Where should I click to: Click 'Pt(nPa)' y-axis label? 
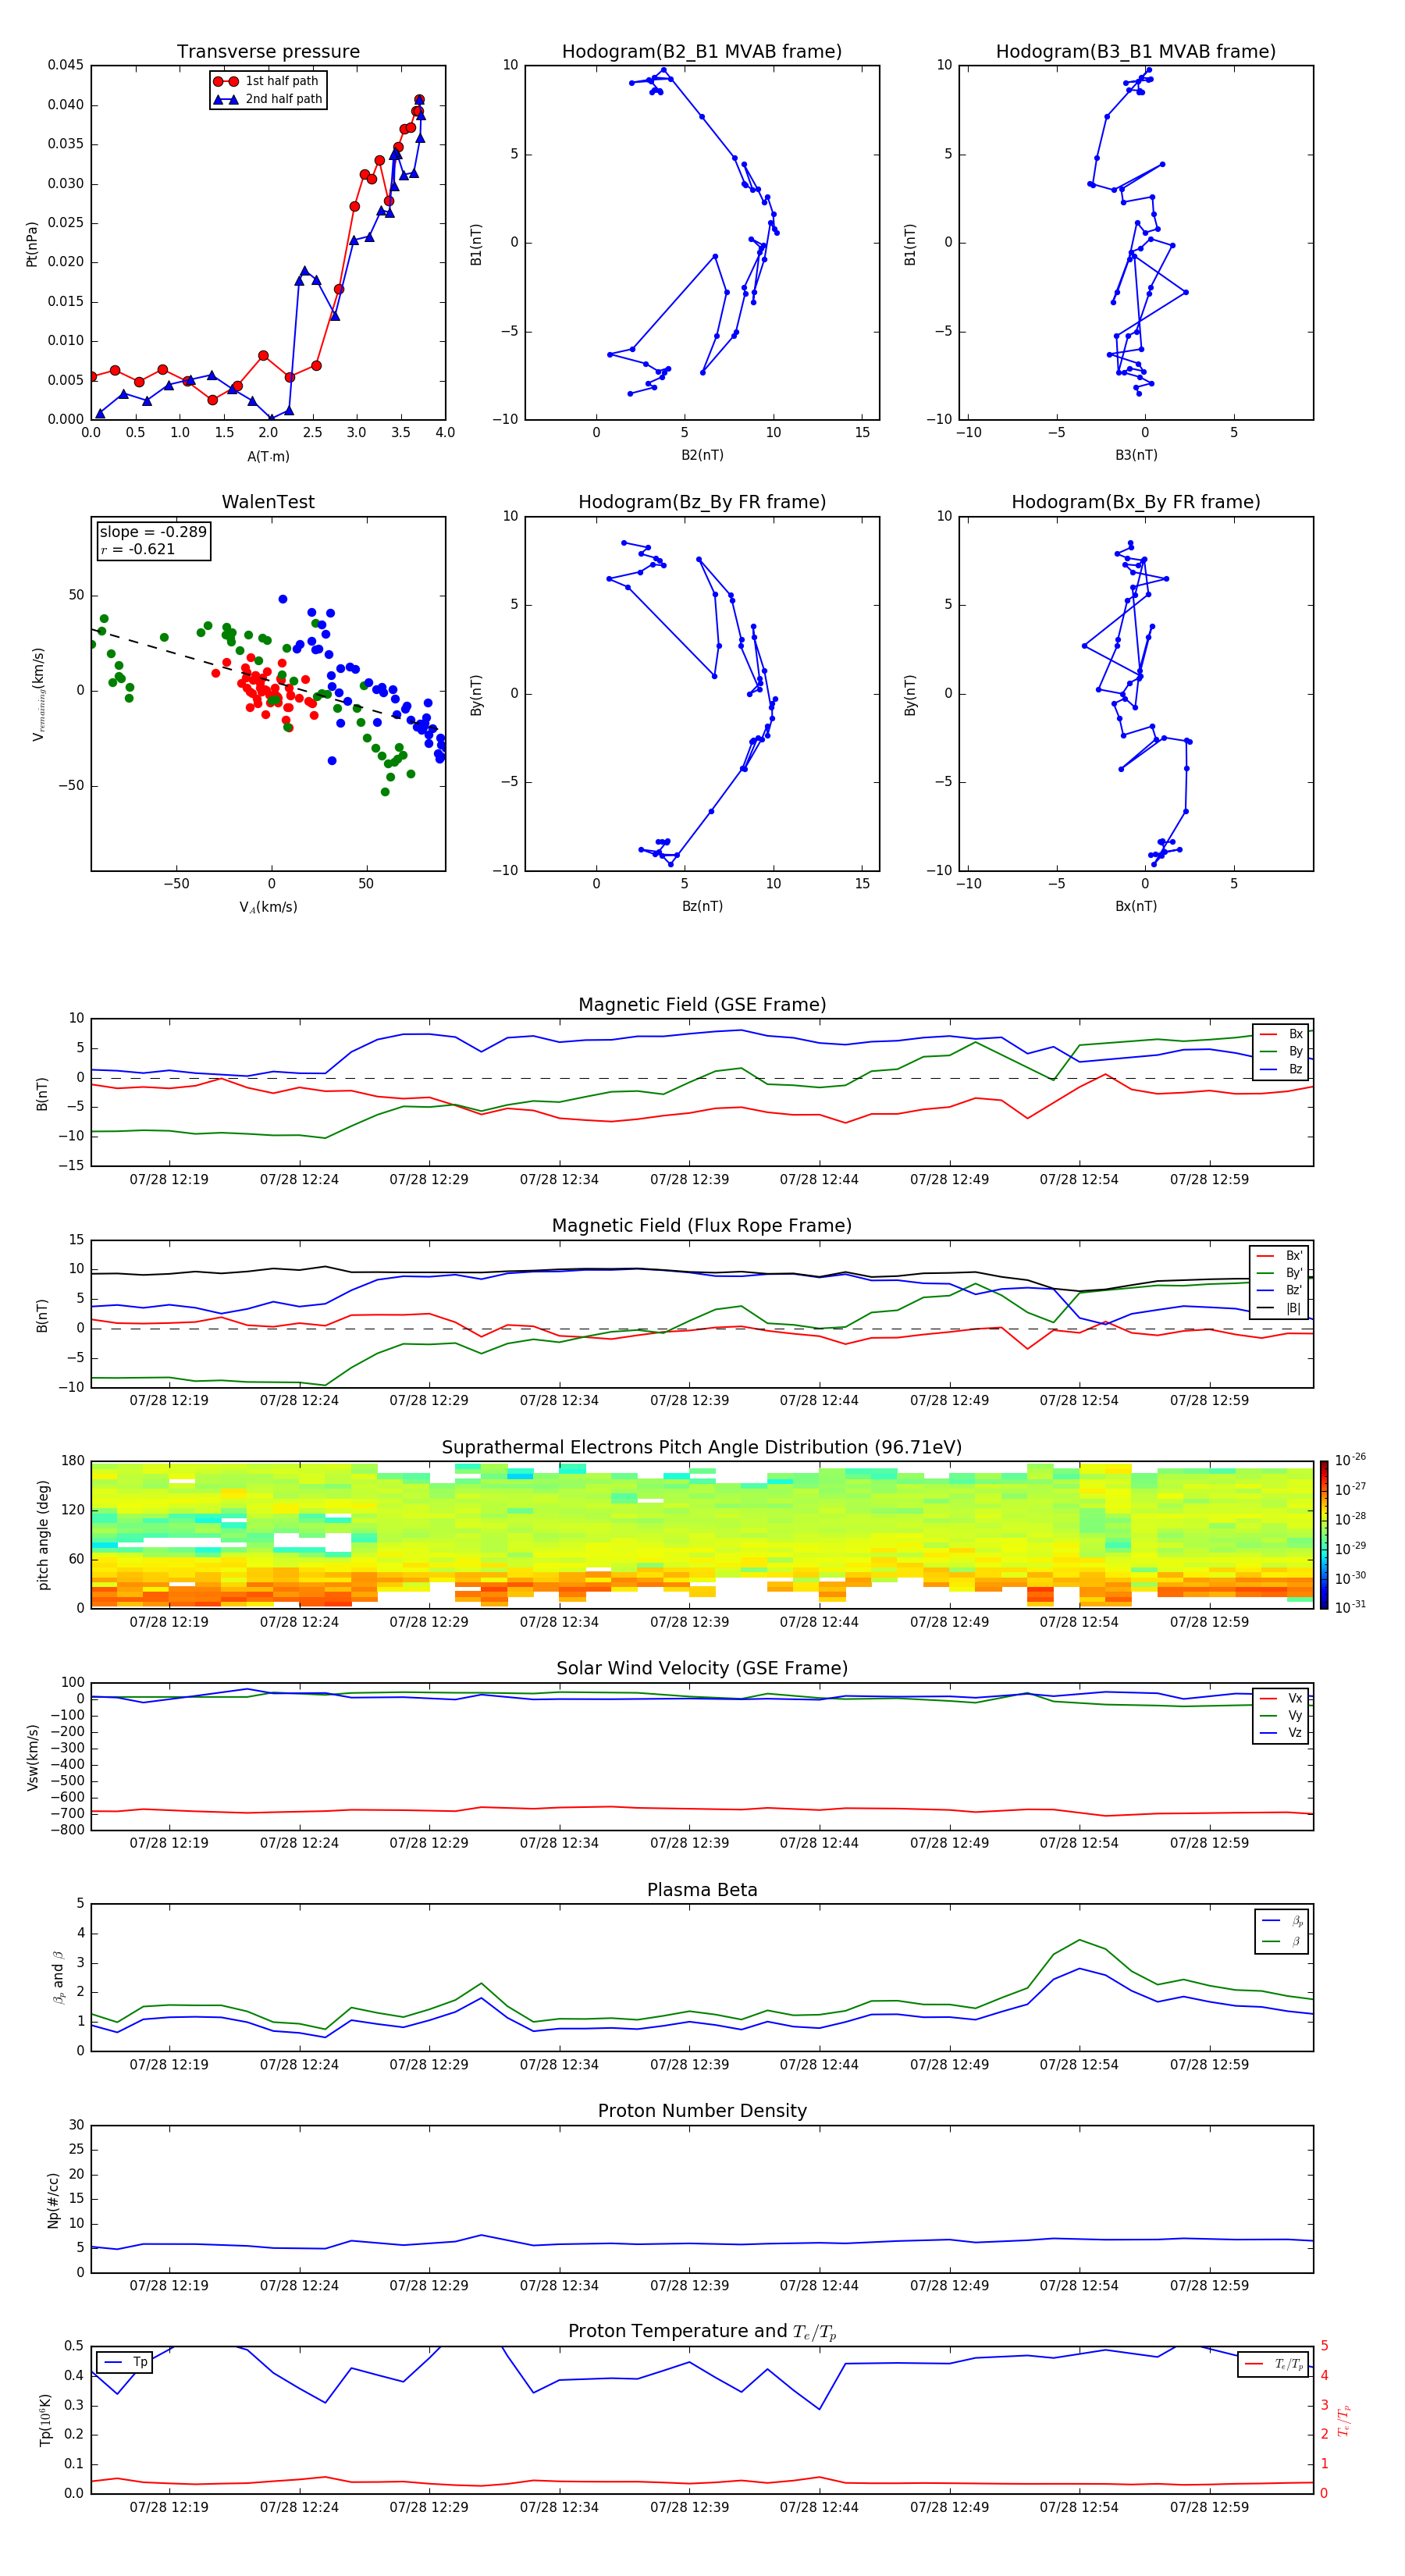point(32,244)
